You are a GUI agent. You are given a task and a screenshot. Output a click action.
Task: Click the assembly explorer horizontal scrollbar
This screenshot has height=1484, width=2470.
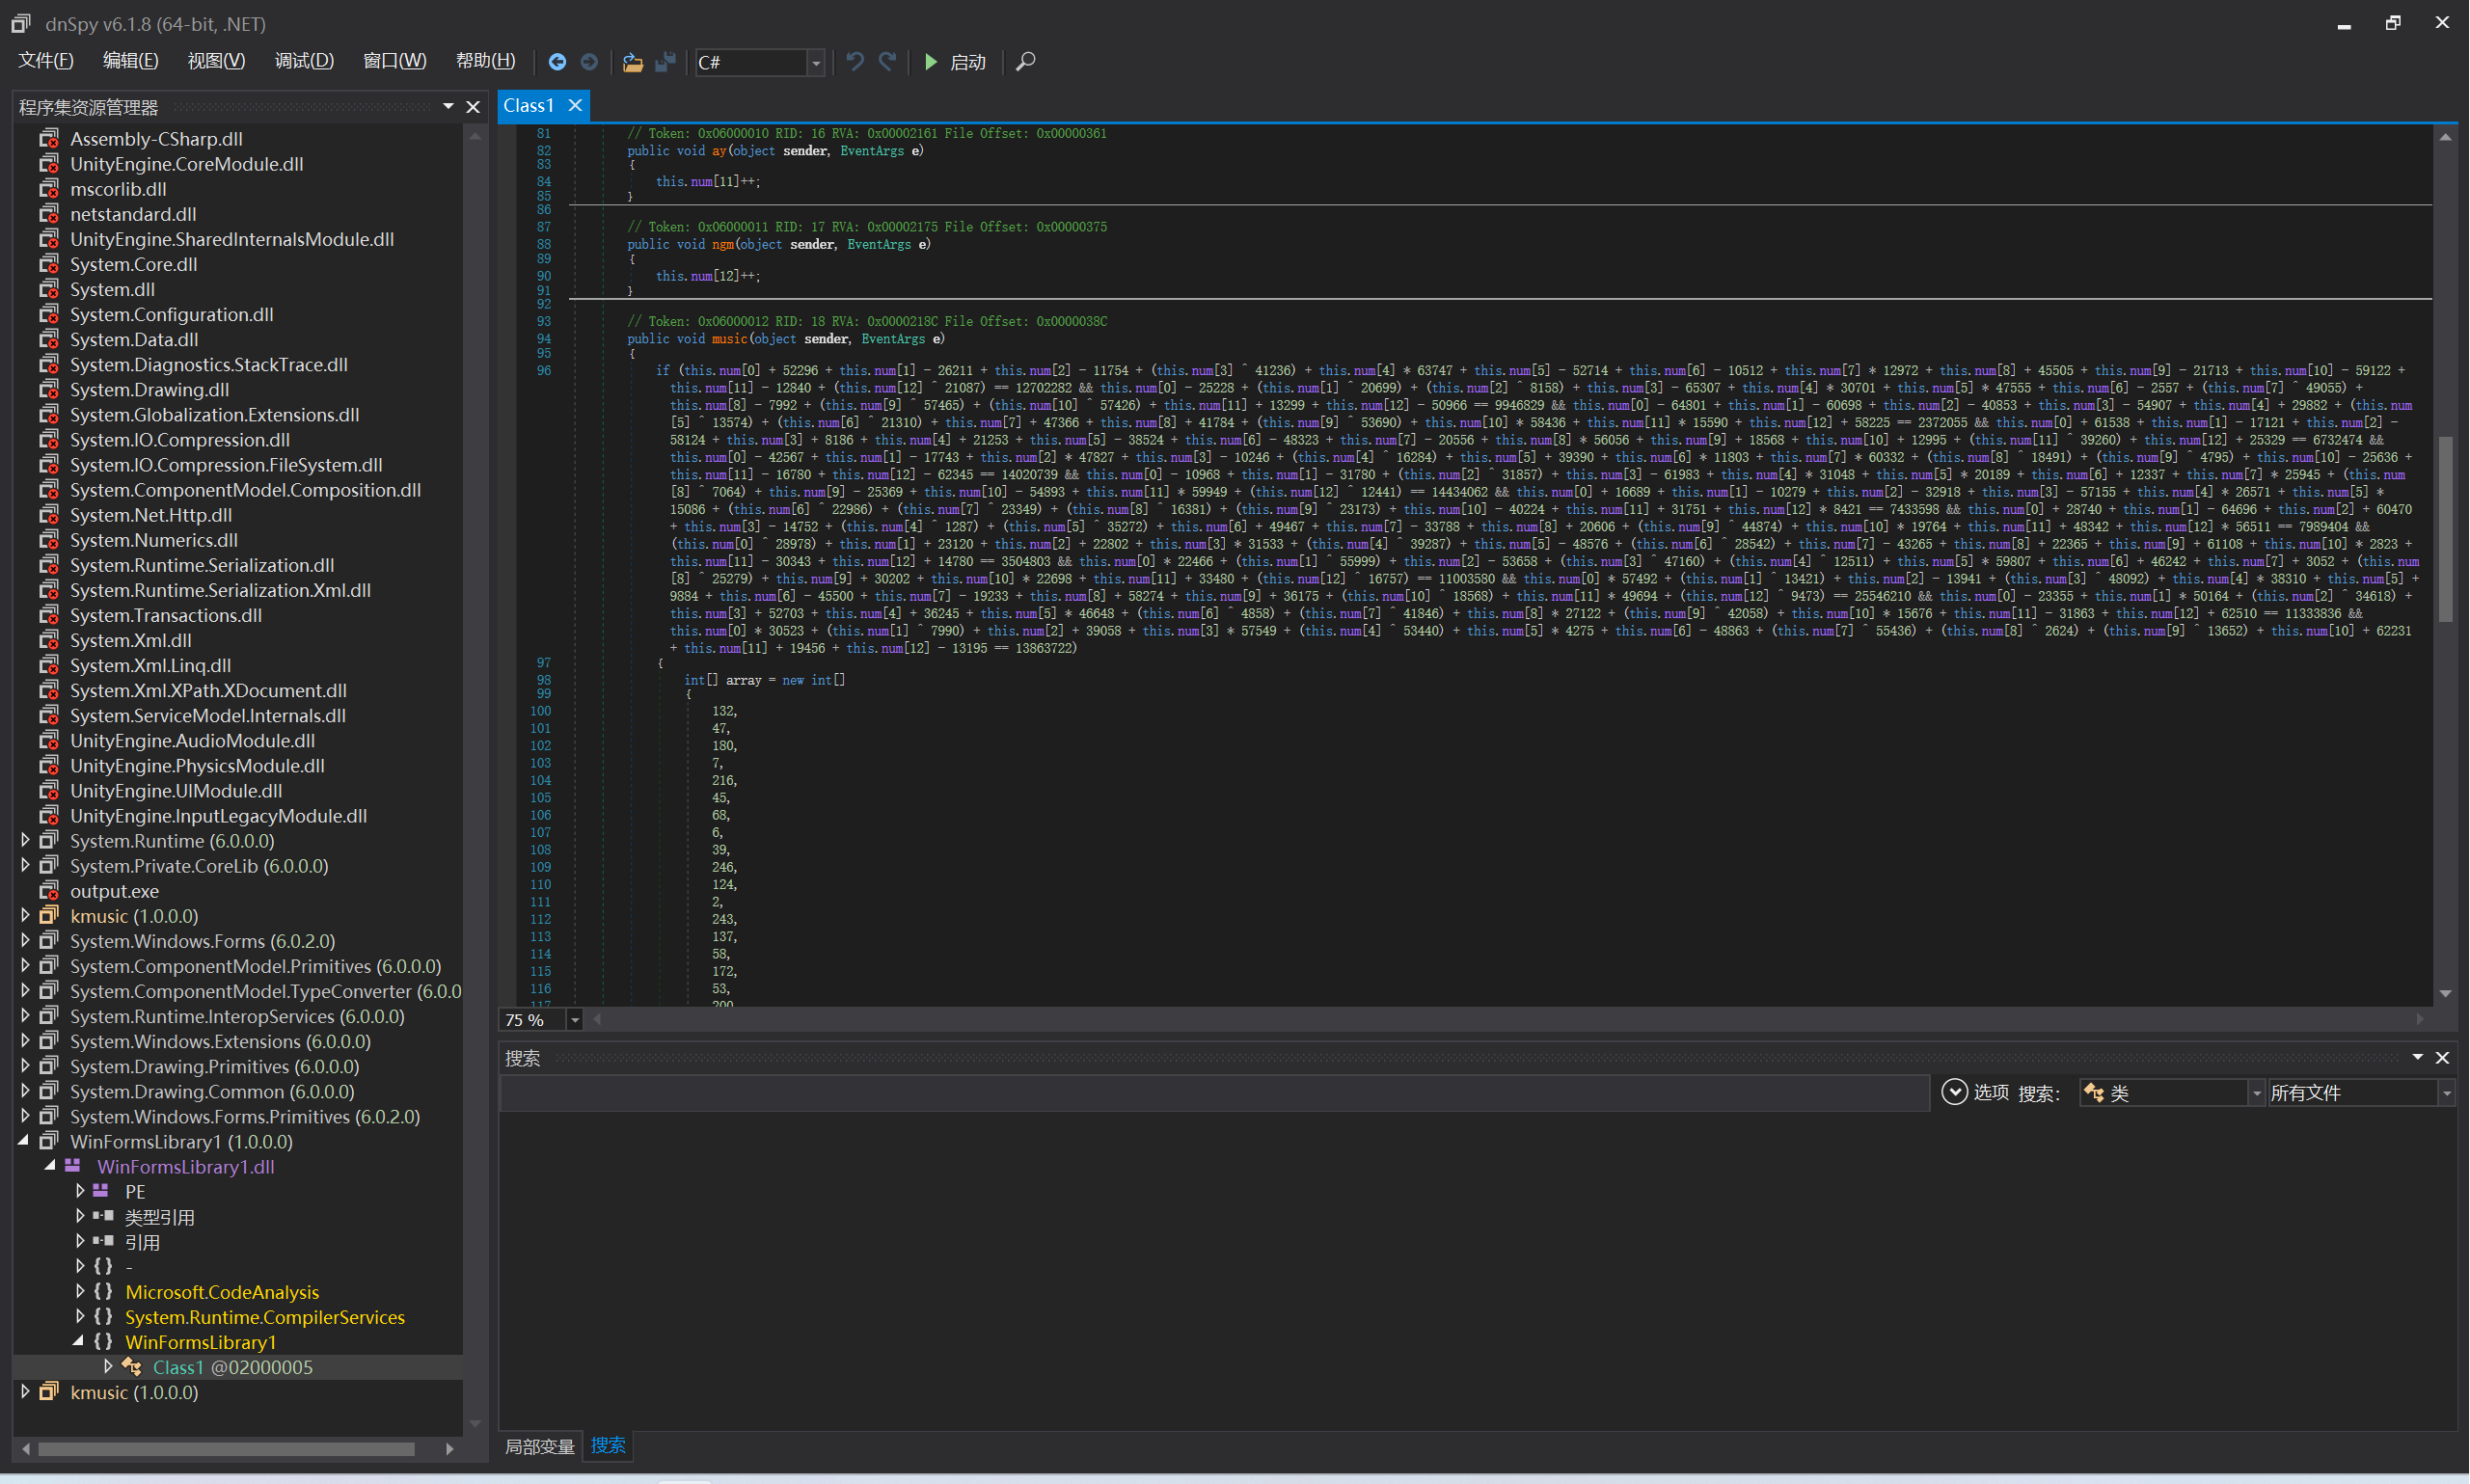coord(226,1448)
